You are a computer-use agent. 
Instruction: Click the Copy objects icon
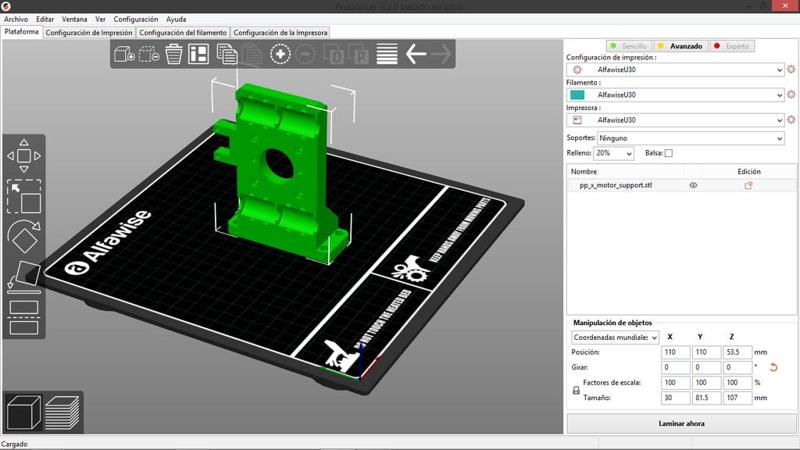227,54
